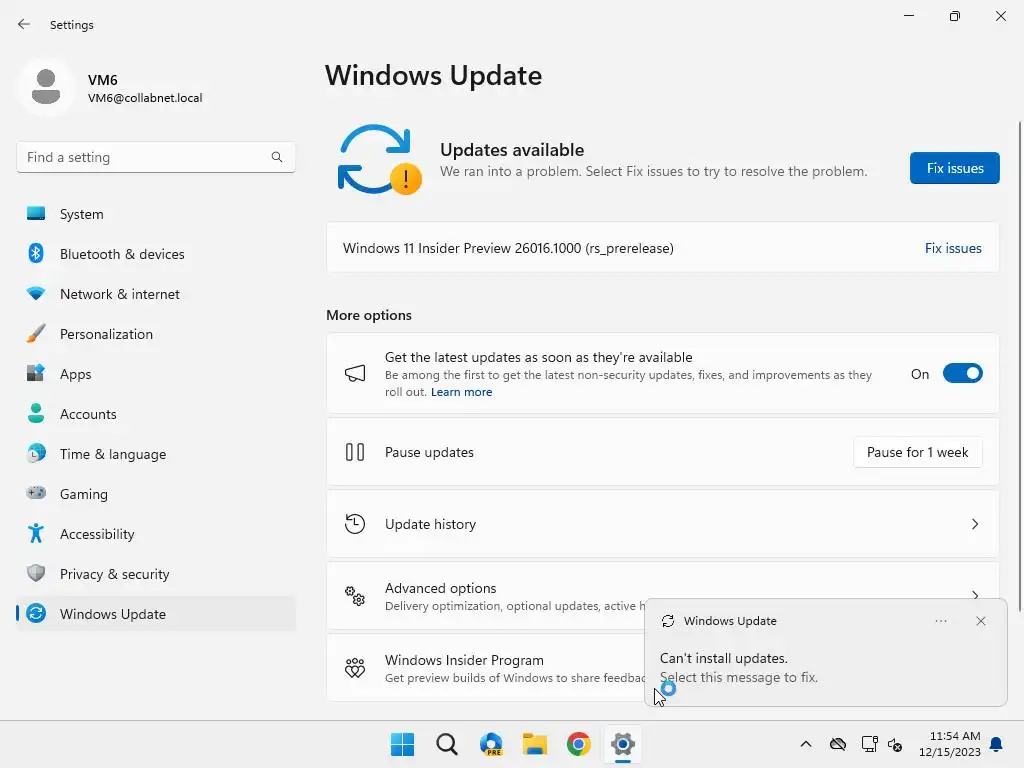This screenshot has width=1024, height=768.
Task: Launch Google Chrome from taskbar
Action: 579,744
